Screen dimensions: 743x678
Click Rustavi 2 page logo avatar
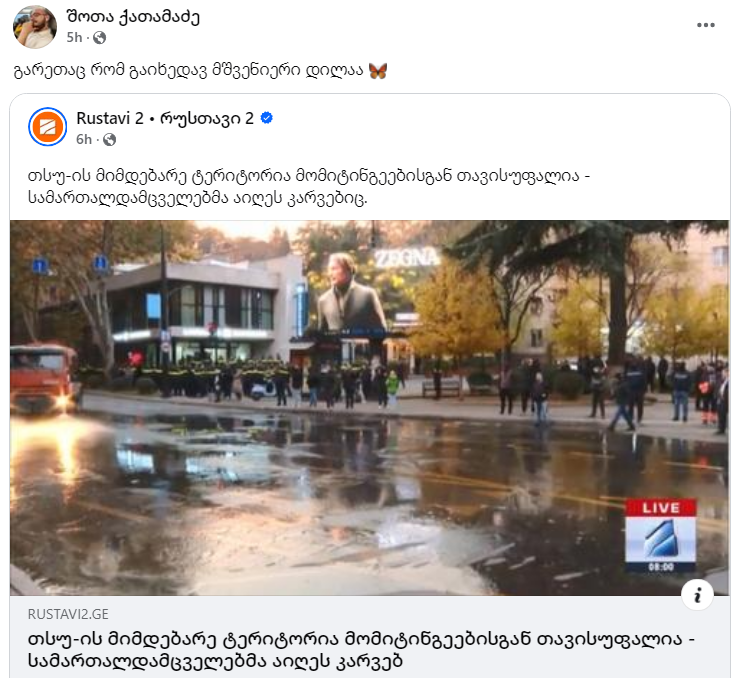[x=47, y=127]
